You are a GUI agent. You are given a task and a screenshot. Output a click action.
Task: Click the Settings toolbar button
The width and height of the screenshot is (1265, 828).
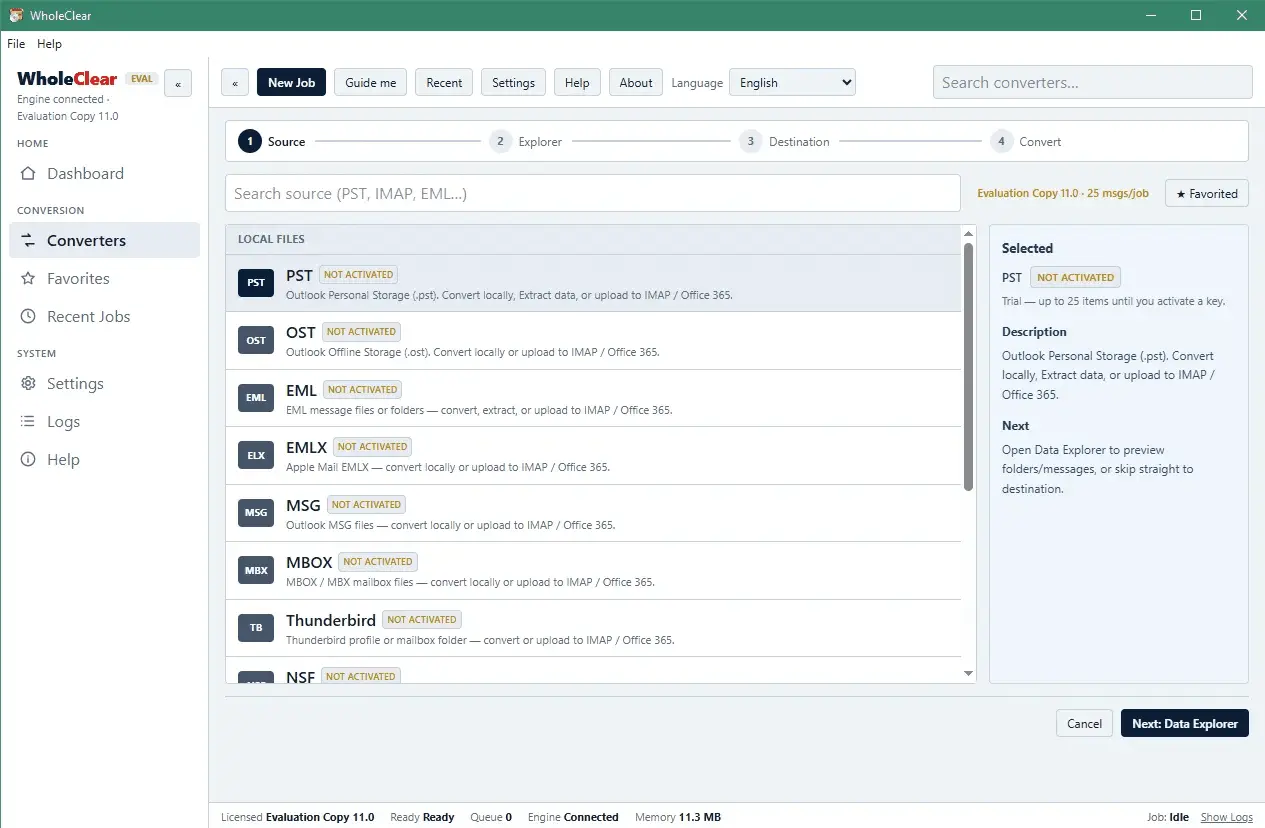[x=514, y=83]
